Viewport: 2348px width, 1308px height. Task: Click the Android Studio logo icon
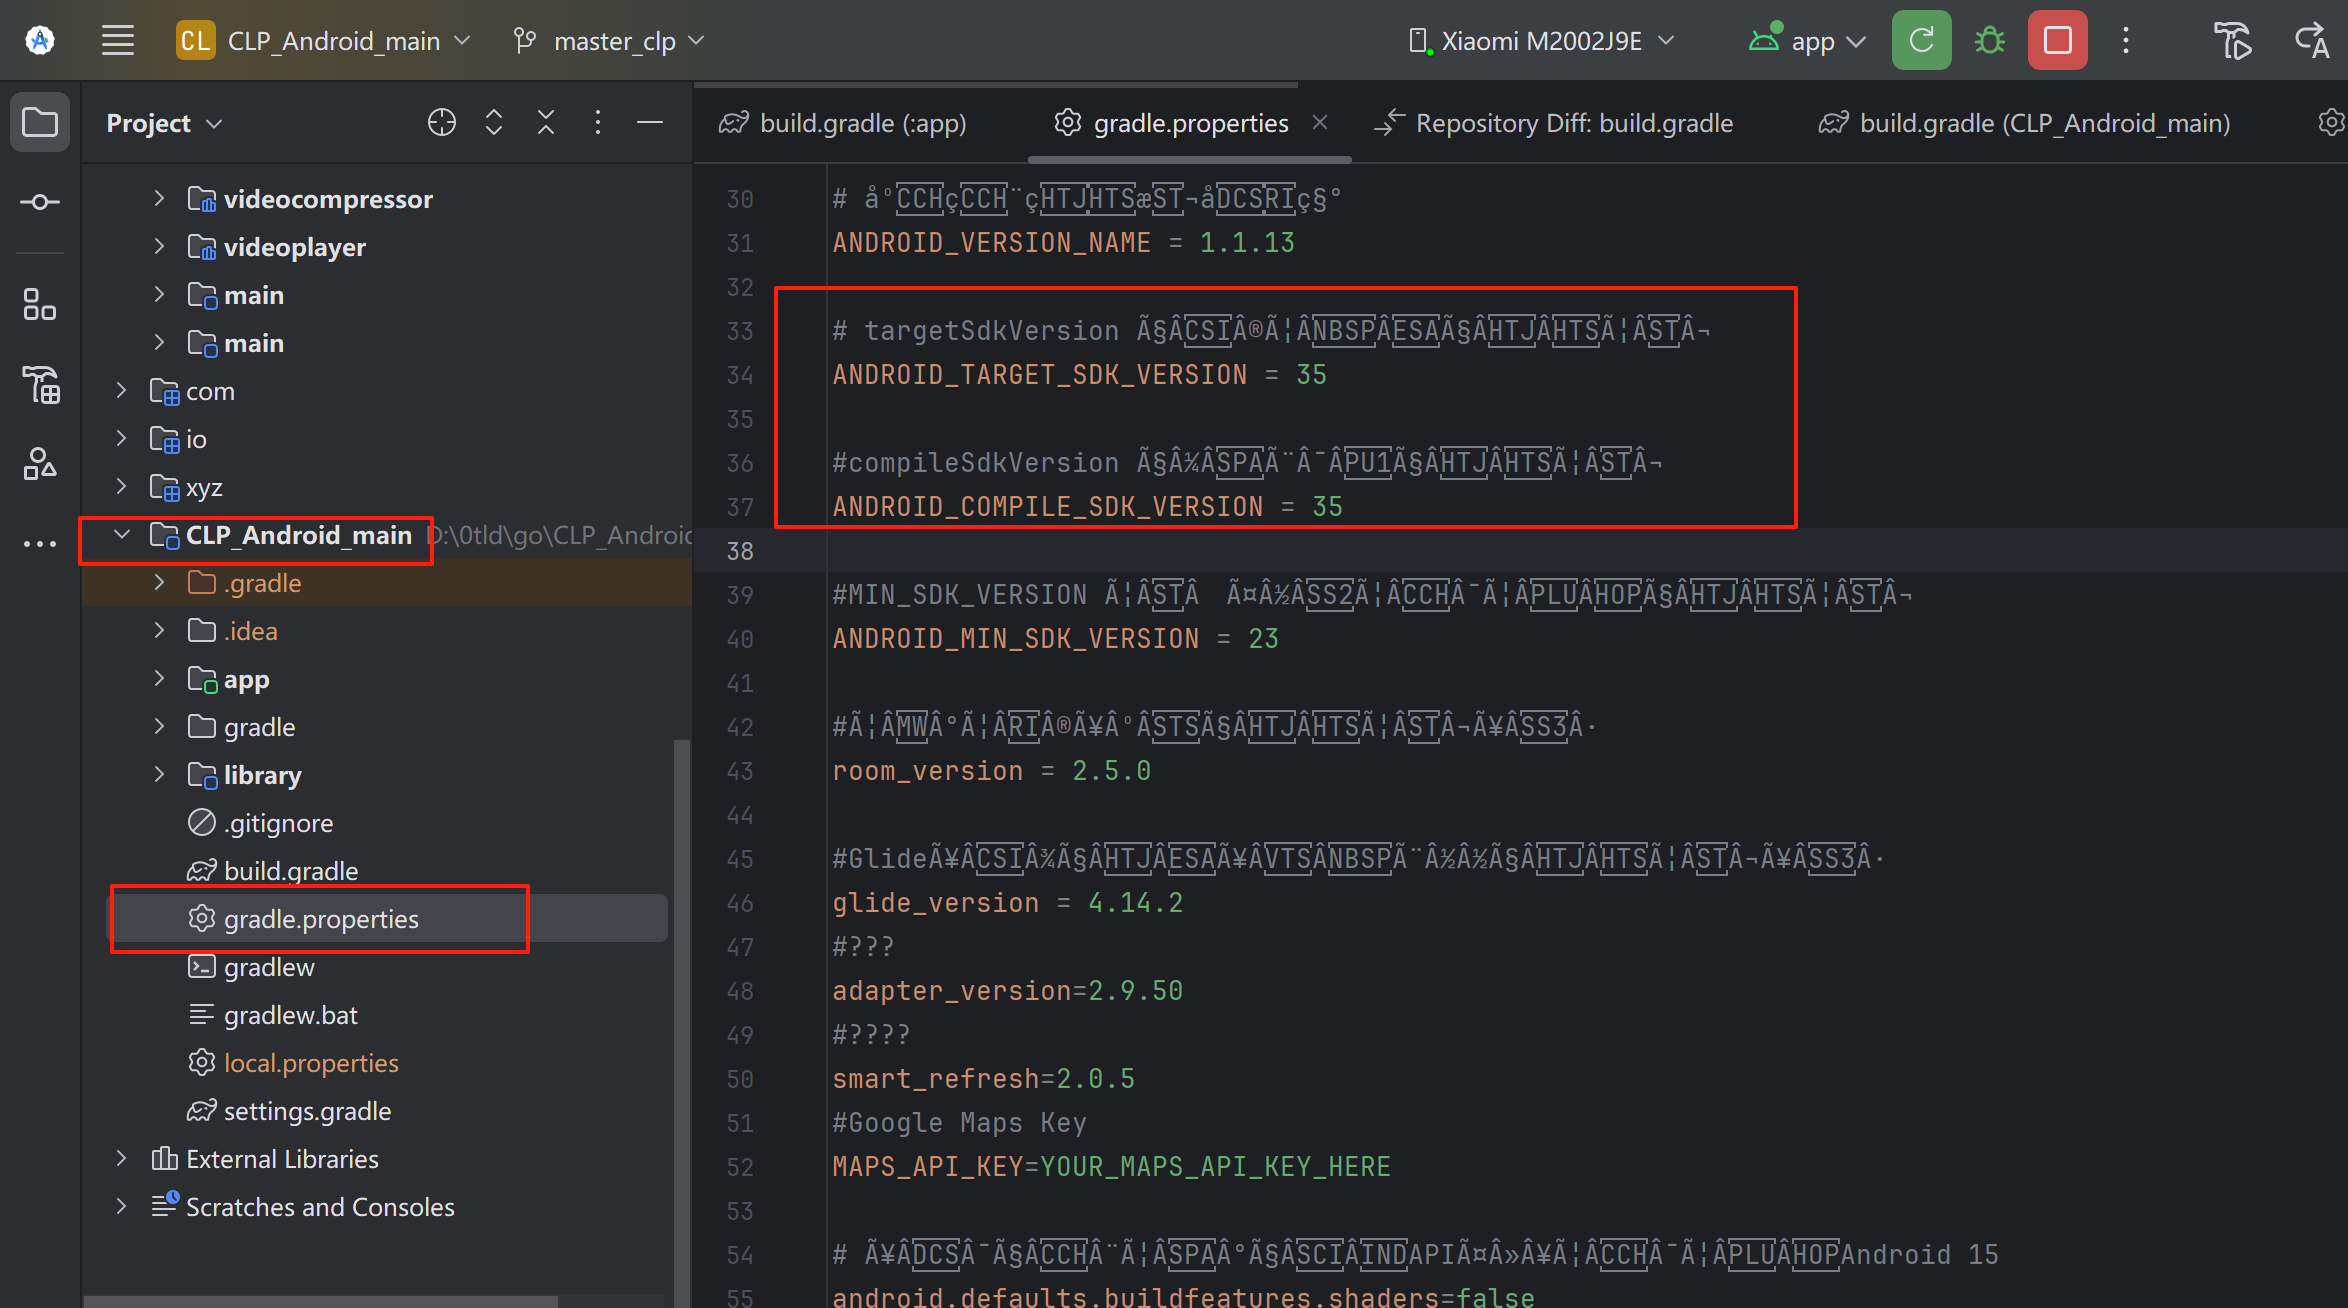pyautogui.click(x=40, y=41)
